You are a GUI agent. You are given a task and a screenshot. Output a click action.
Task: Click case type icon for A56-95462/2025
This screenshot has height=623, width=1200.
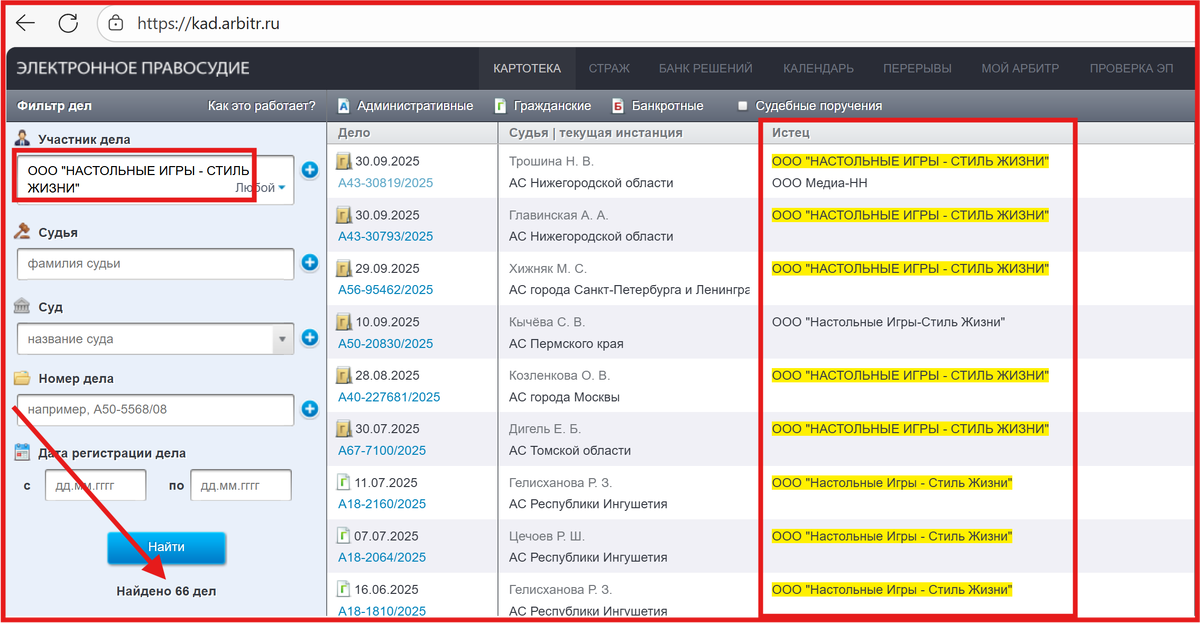point(344,268)
